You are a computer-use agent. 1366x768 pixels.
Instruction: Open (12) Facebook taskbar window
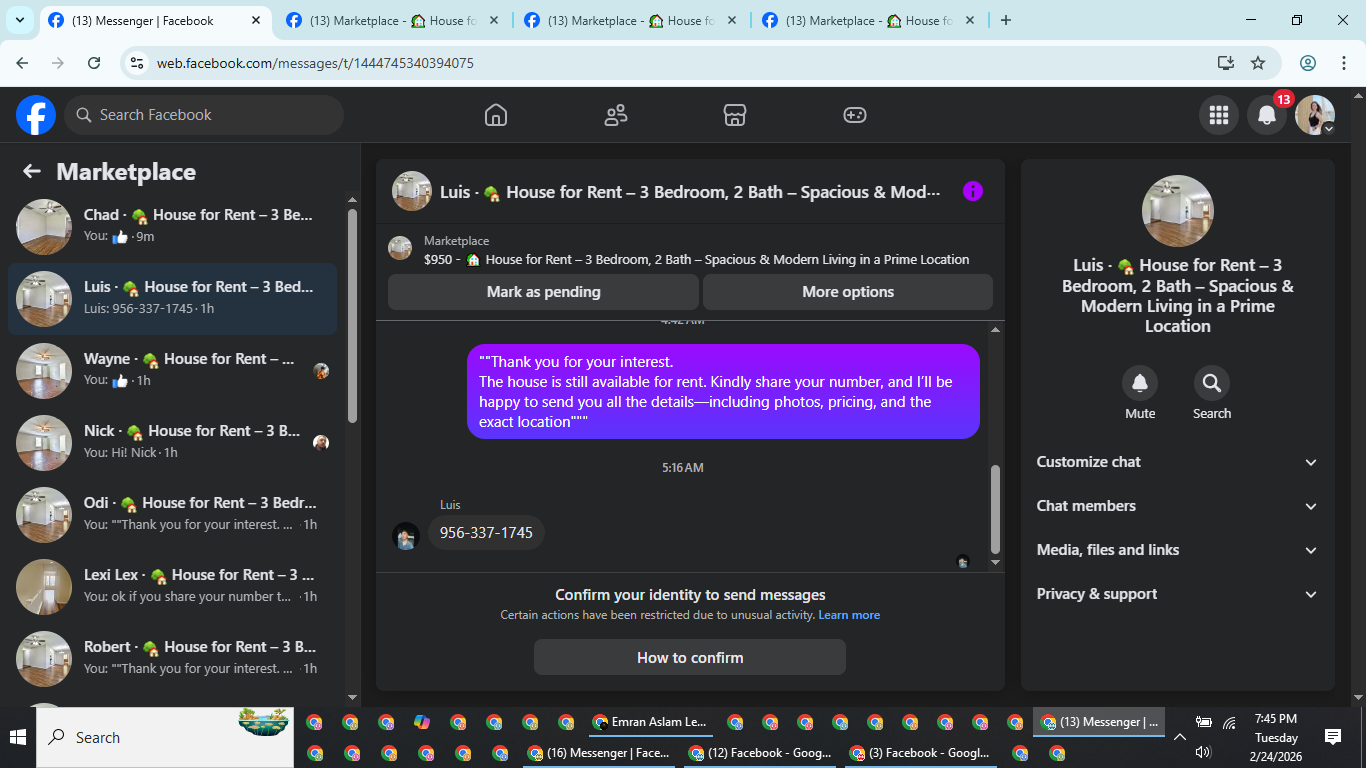[x=761, y=753]
